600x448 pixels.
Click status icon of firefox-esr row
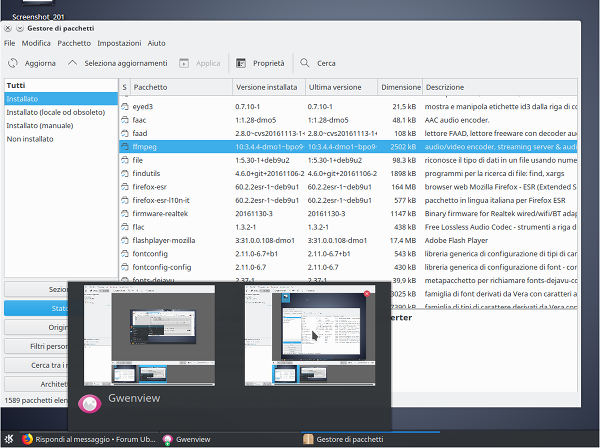click(x=125, y=187)
